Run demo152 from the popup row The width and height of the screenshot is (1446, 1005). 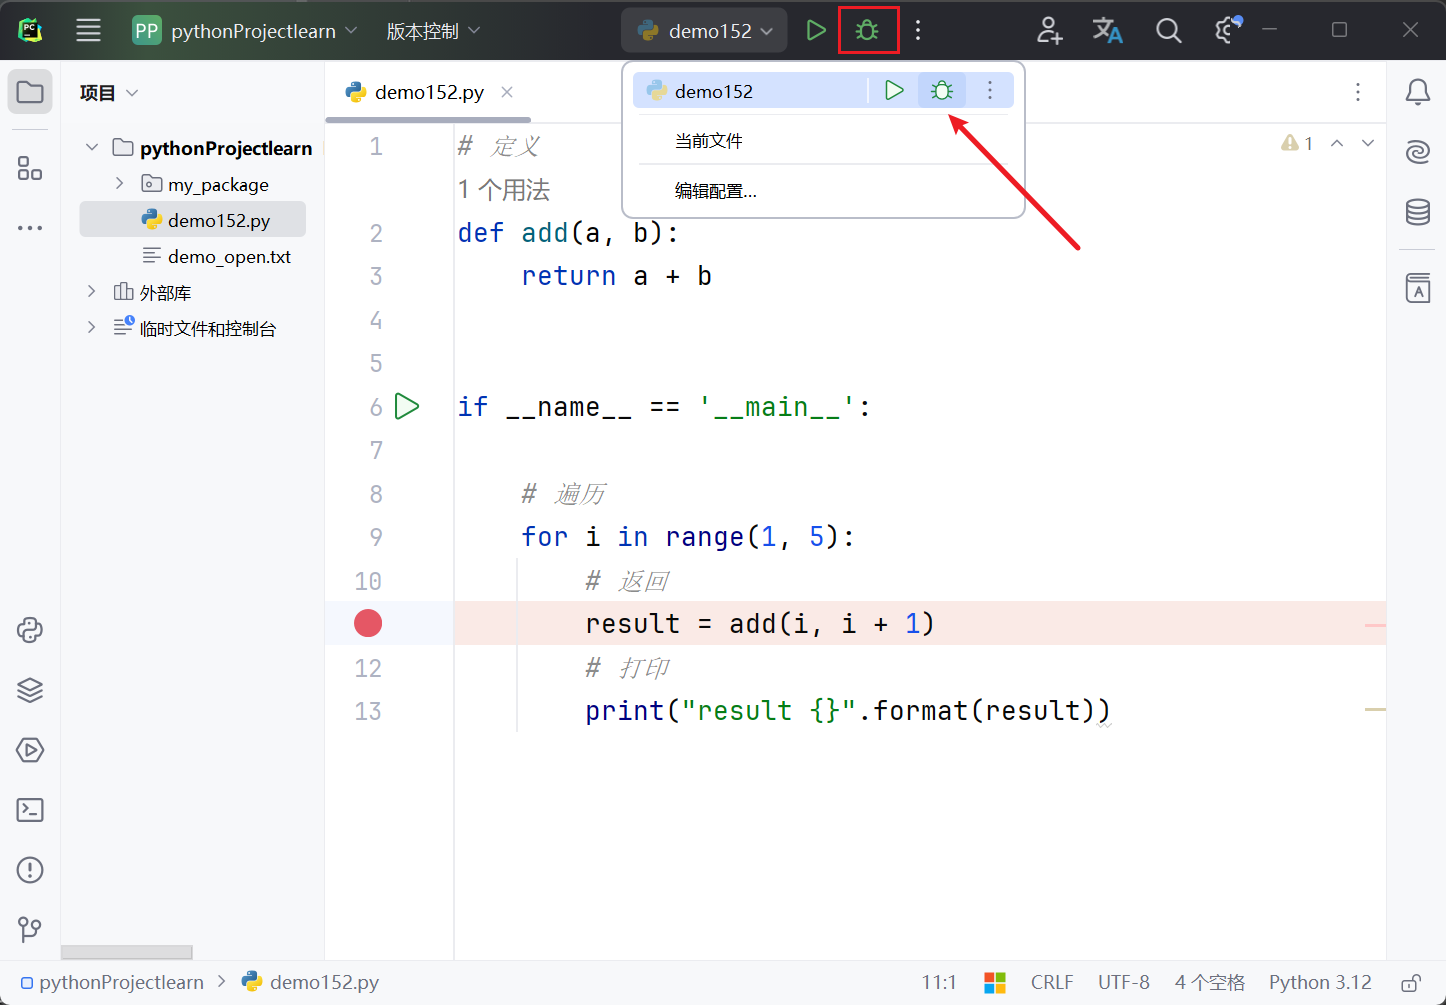click(x=894, y=91)
